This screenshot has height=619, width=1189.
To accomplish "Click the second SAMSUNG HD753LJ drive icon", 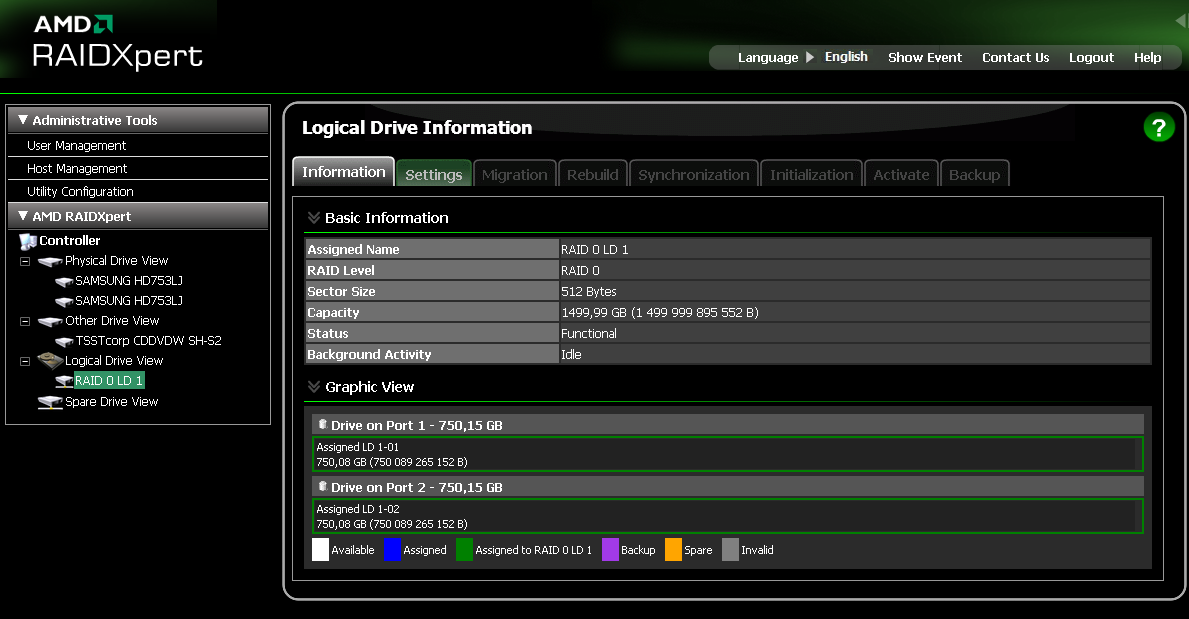I will (64, 302).
